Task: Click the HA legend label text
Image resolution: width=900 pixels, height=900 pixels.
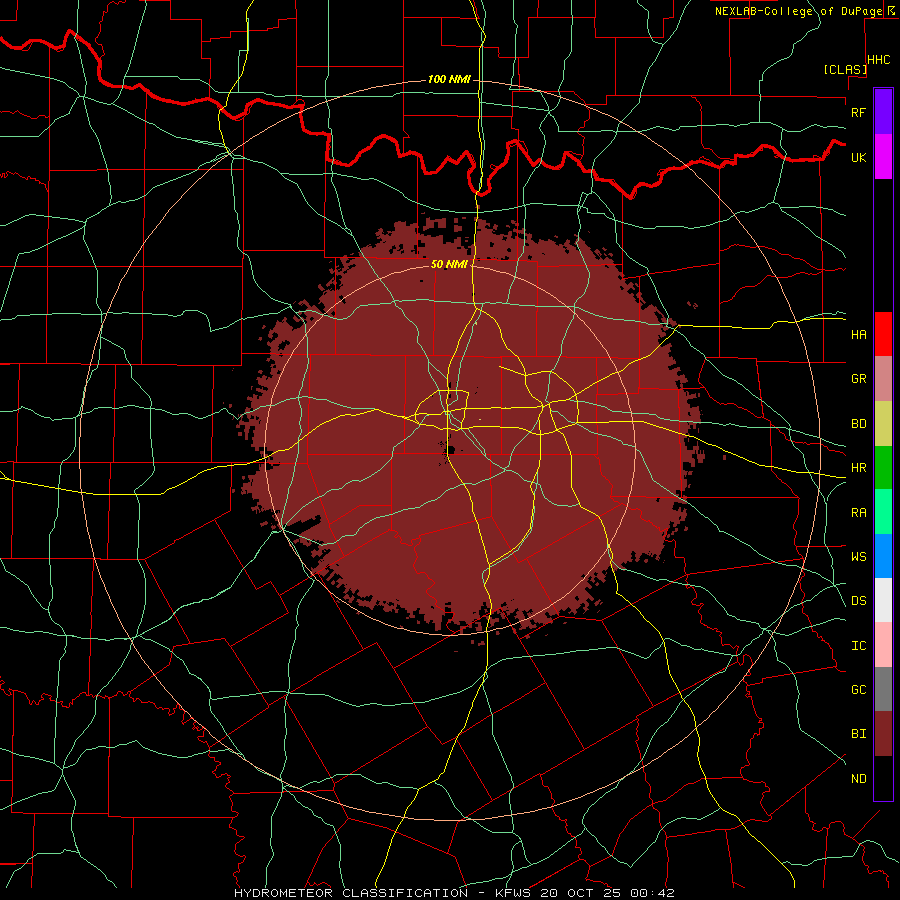Action: tap(858, 334)
